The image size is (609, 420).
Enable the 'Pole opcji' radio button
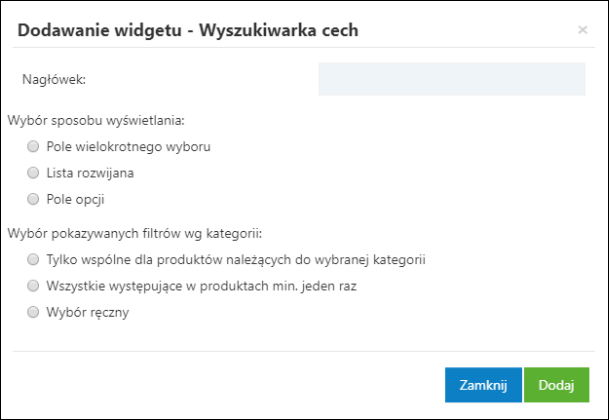point(33,198)
